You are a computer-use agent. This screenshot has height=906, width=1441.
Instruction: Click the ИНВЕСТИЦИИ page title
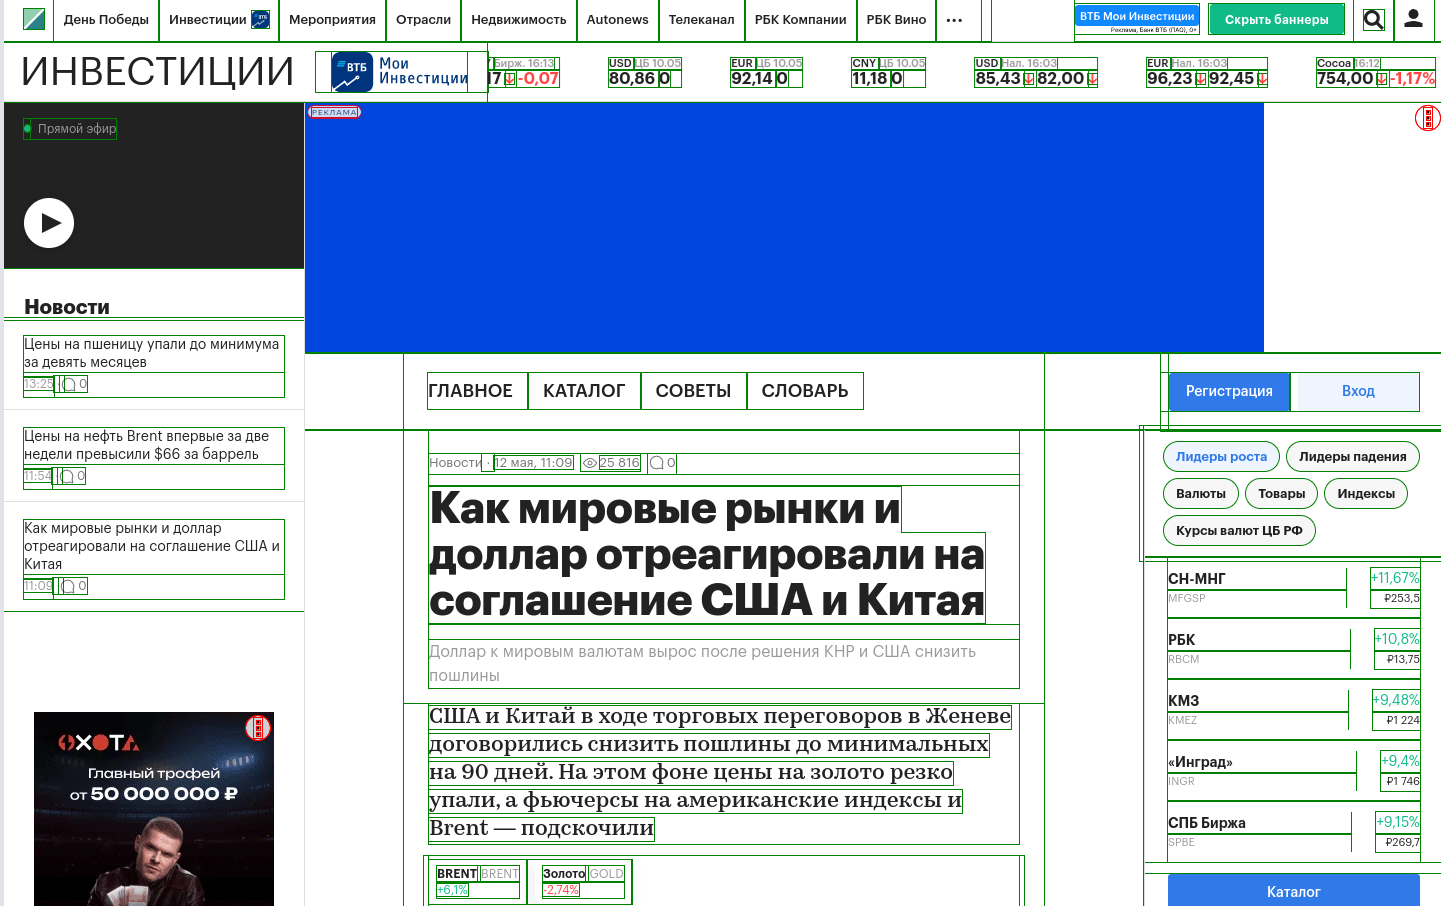[158, 72]
